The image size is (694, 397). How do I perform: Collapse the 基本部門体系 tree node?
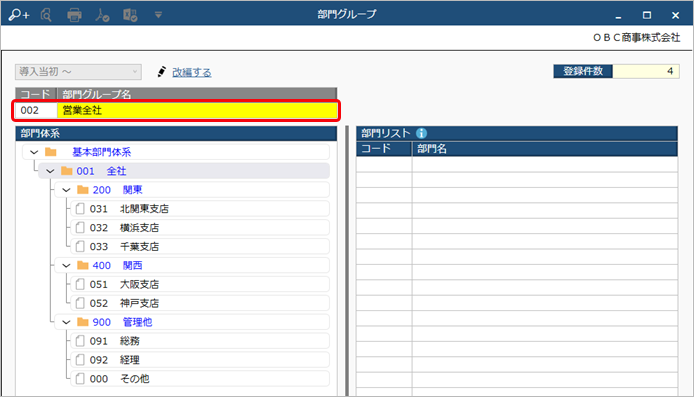pyautogui.click(x=34, y=152)
